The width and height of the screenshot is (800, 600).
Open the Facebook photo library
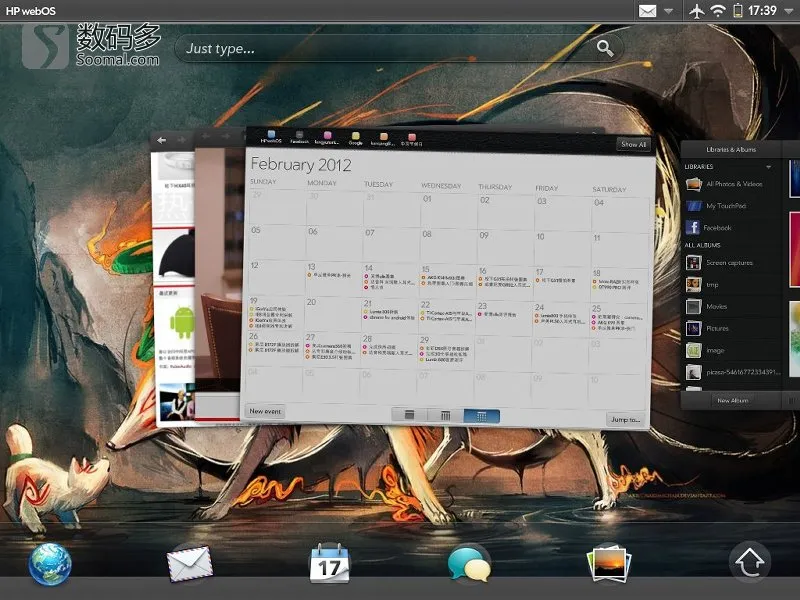731,228
